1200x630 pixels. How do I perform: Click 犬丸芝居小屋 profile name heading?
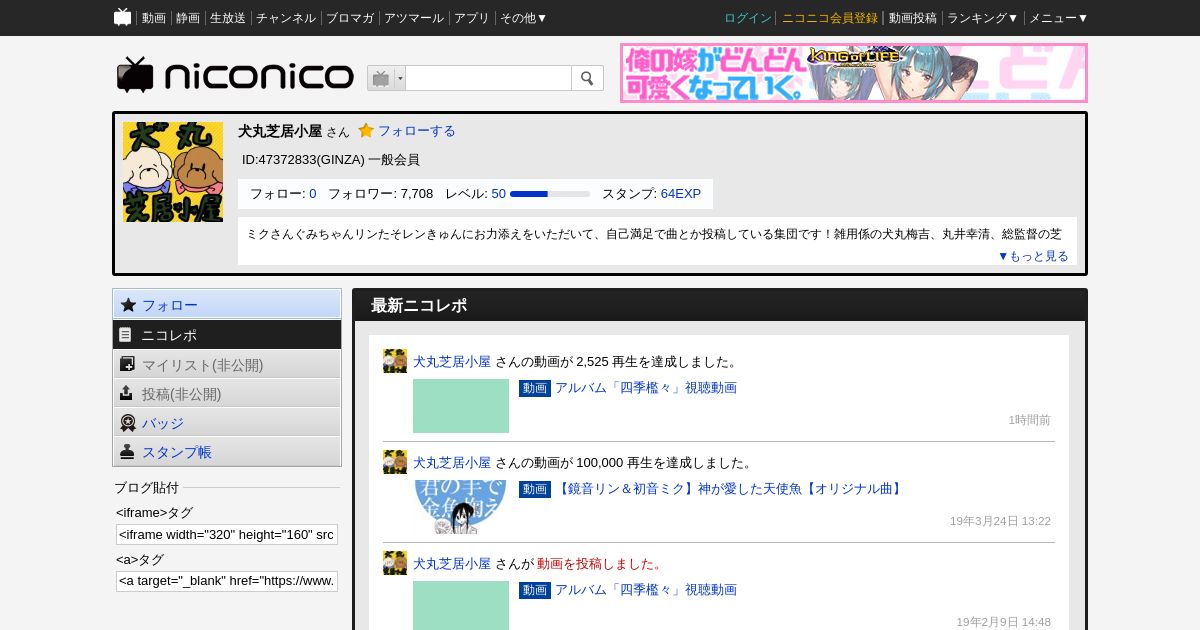pos(280,131)
